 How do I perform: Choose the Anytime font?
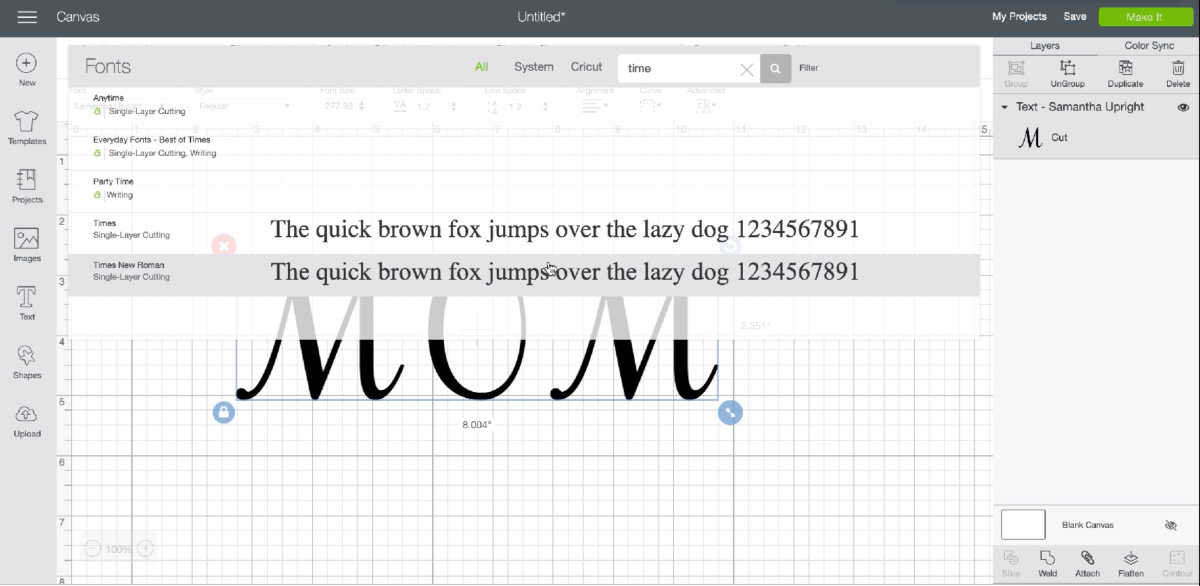tap(523, 105)
